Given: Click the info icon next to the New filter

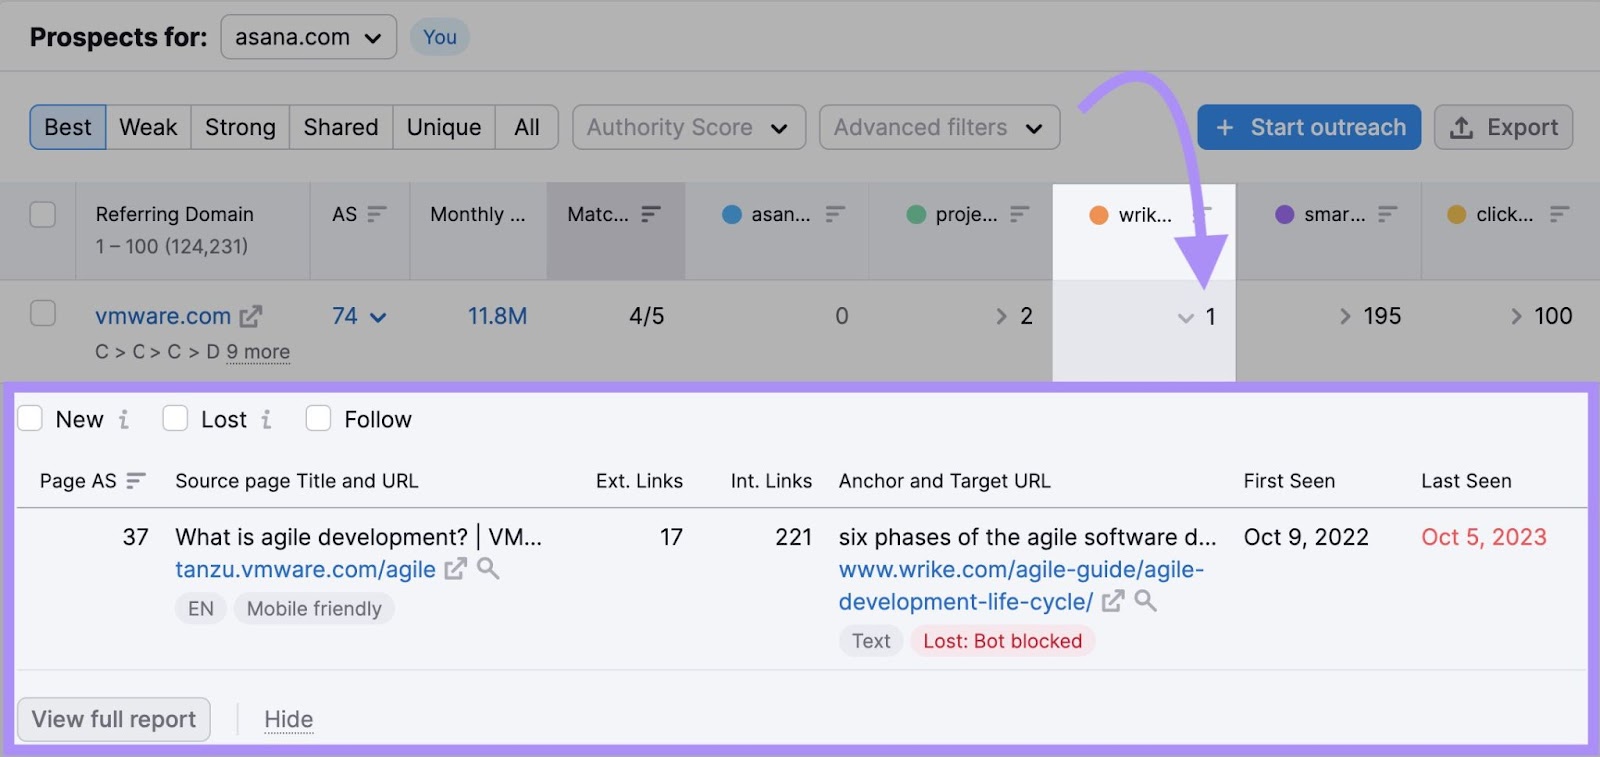Looking at the screenshot, I should click(124, 419).
